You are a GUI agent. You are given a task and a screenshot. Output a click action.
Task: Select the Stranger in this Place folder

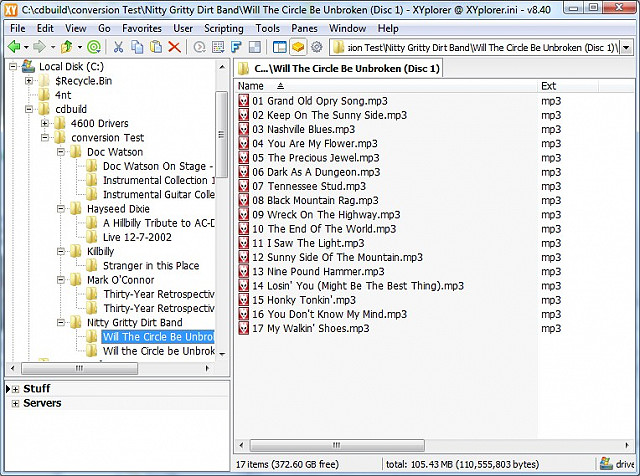(151, 266)
